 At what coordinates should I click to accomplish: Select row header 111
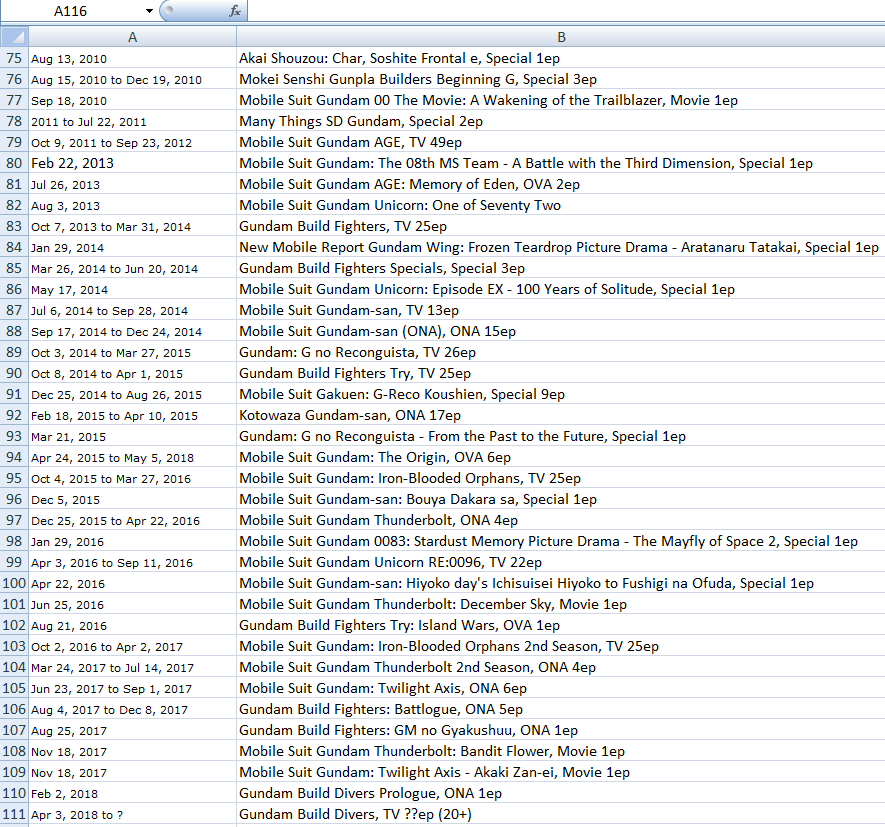coord(14,814)
